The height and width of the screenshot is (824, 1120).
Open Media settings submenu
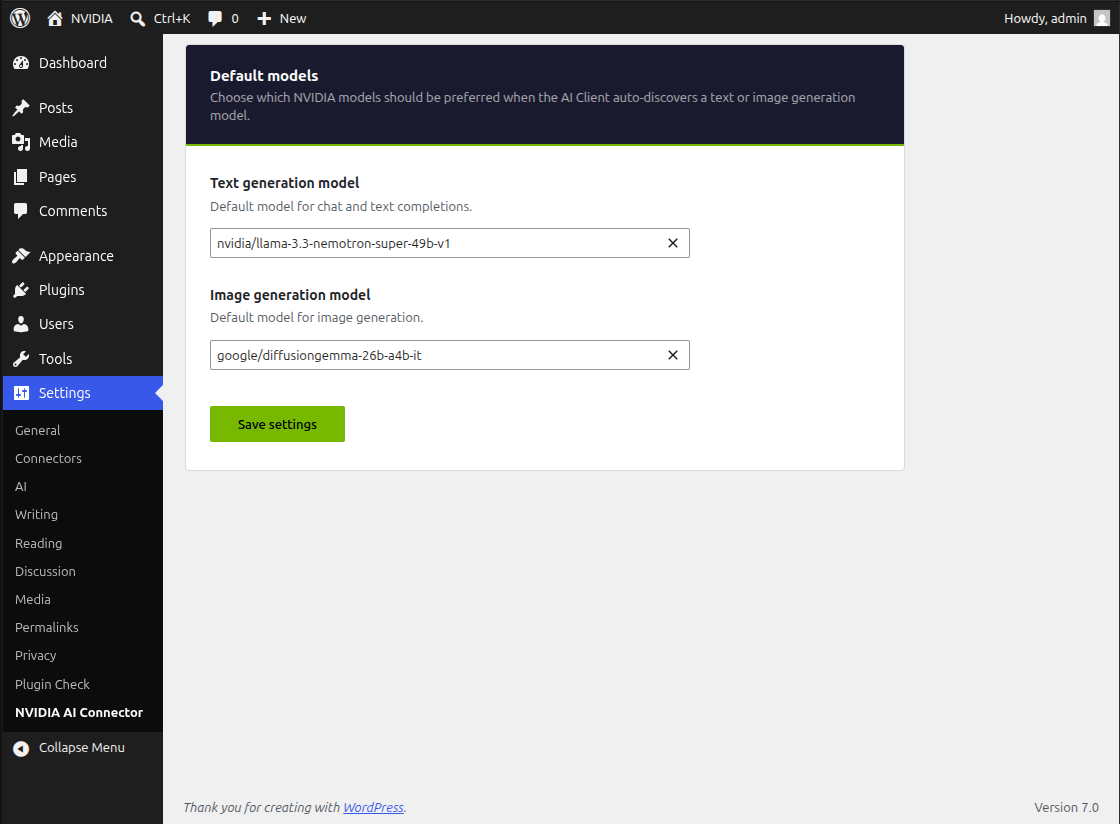(33, 599)
